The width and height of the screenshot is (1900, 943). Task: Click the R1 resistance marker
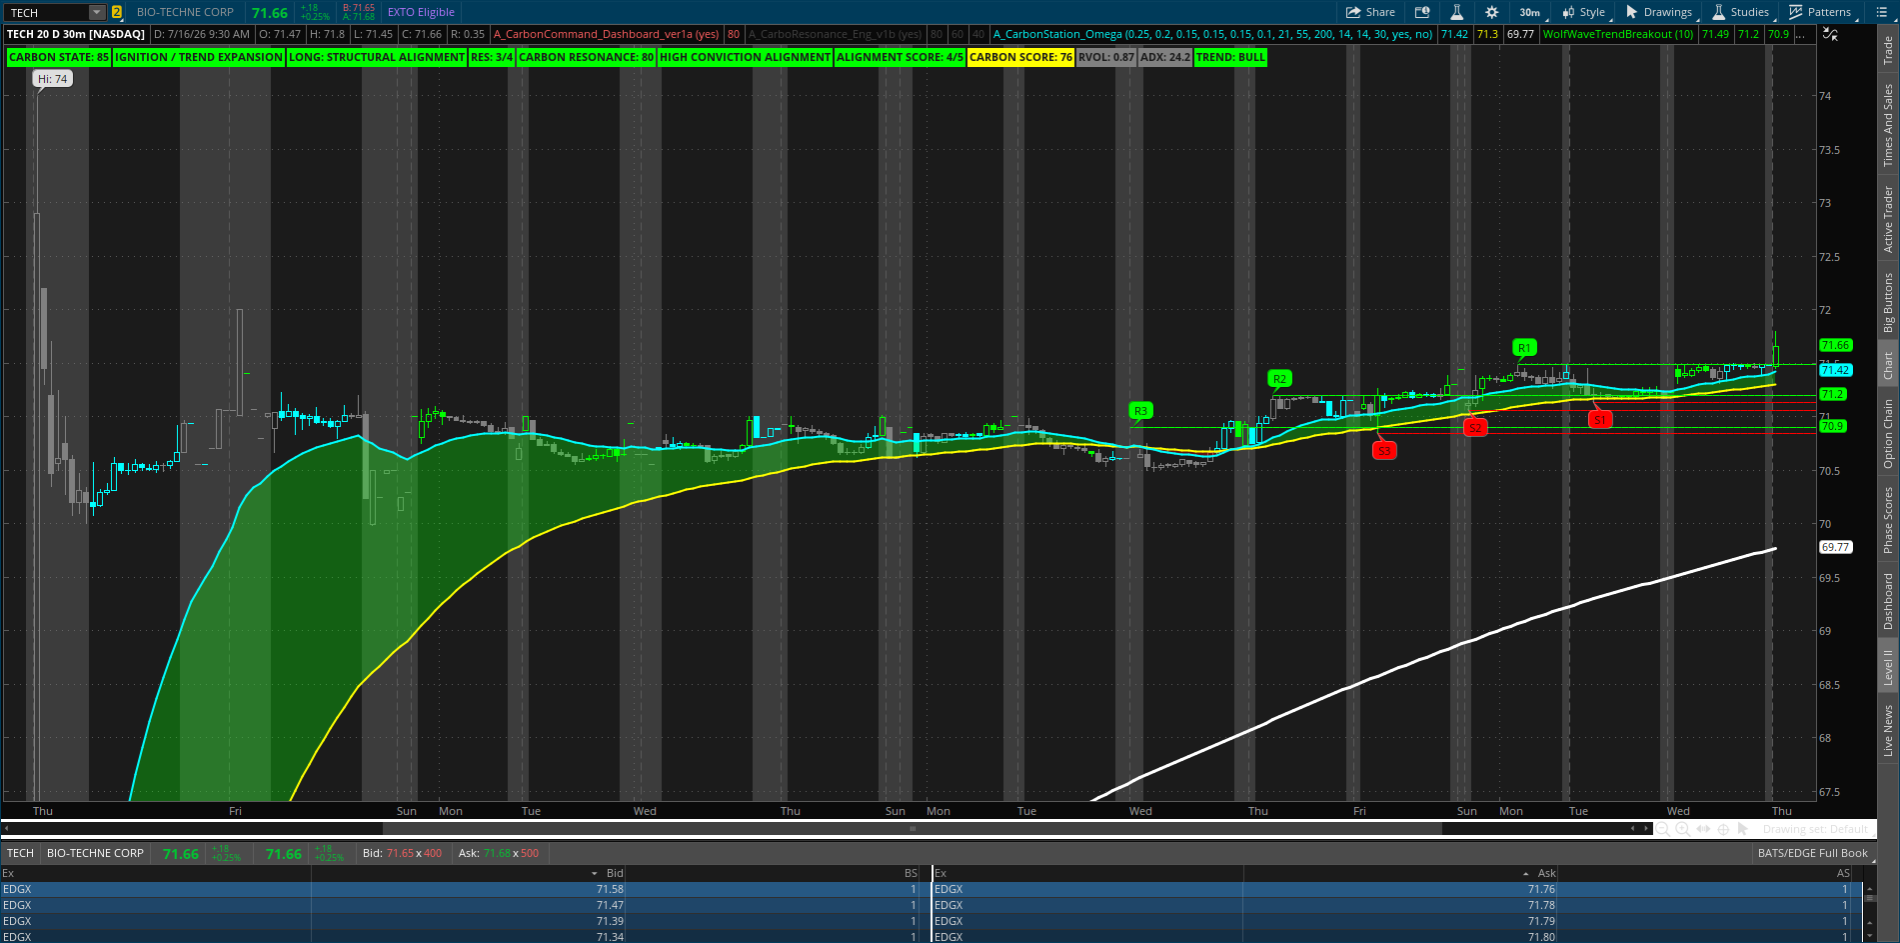[x=1524, y=348]
